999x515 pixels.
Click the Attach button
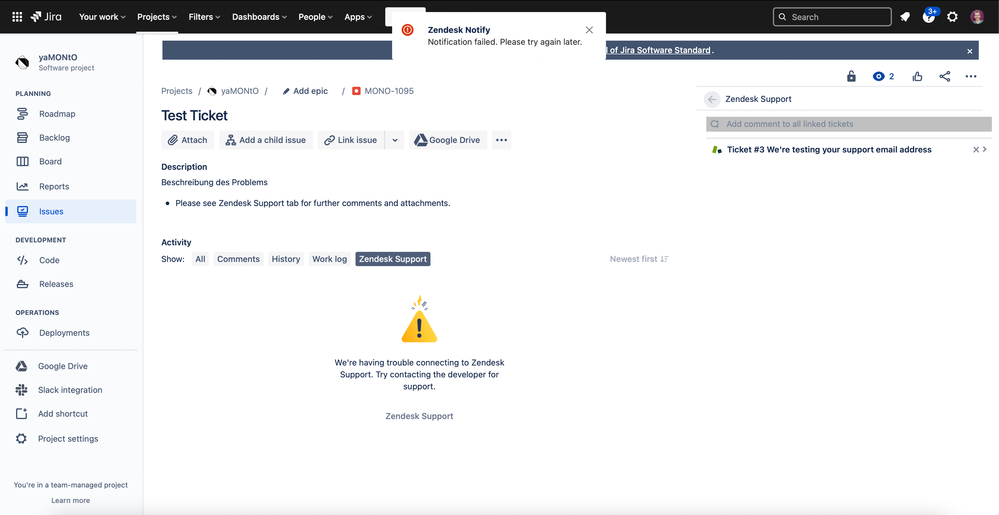coord(188,140)
